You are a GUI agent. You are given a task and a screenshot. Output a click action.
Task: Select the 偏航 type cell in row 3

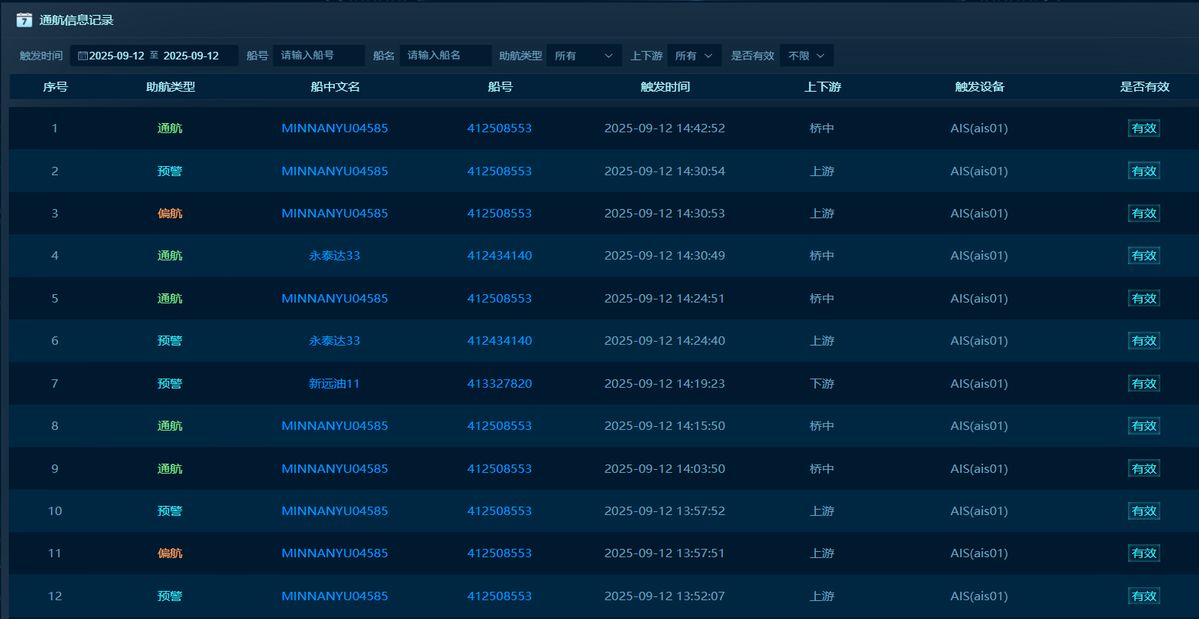[x=170, y=213]
